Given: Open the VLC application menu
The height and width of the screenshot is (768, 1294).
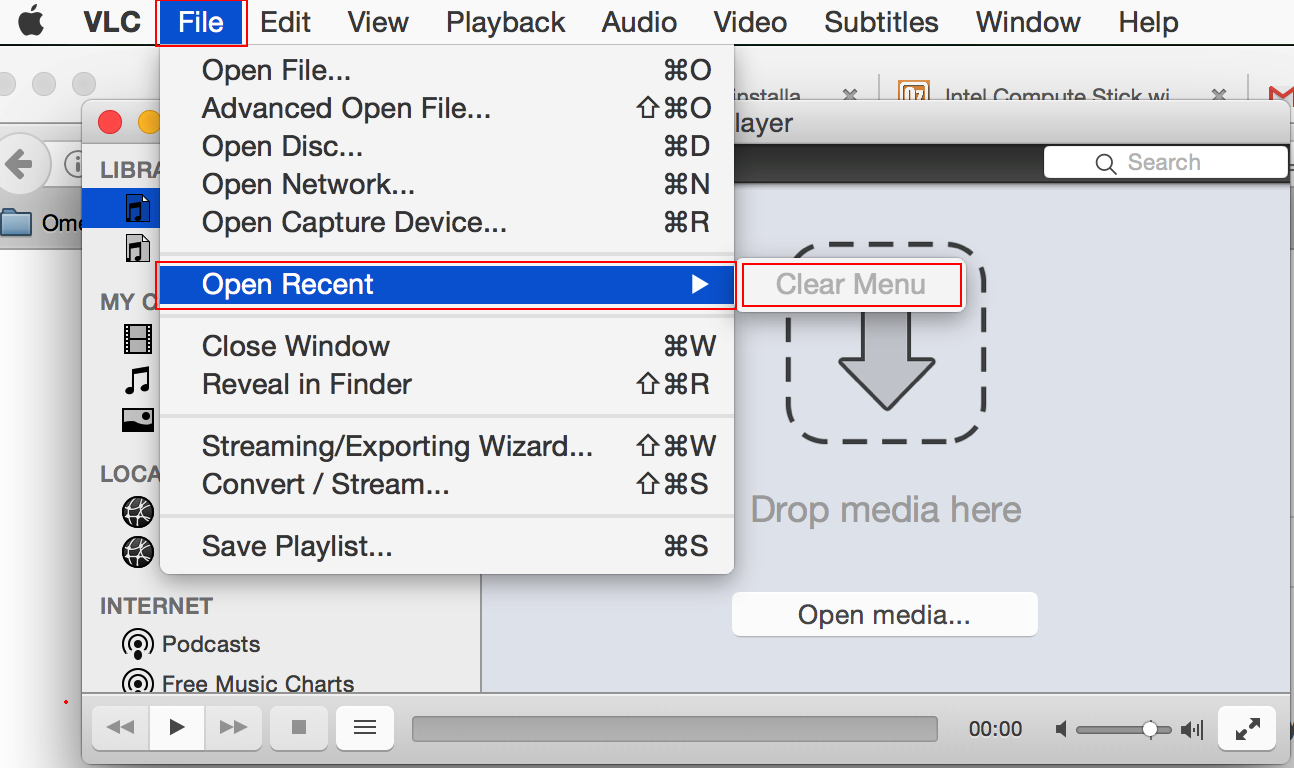Looking at the screenshot, I should (112, 22).
